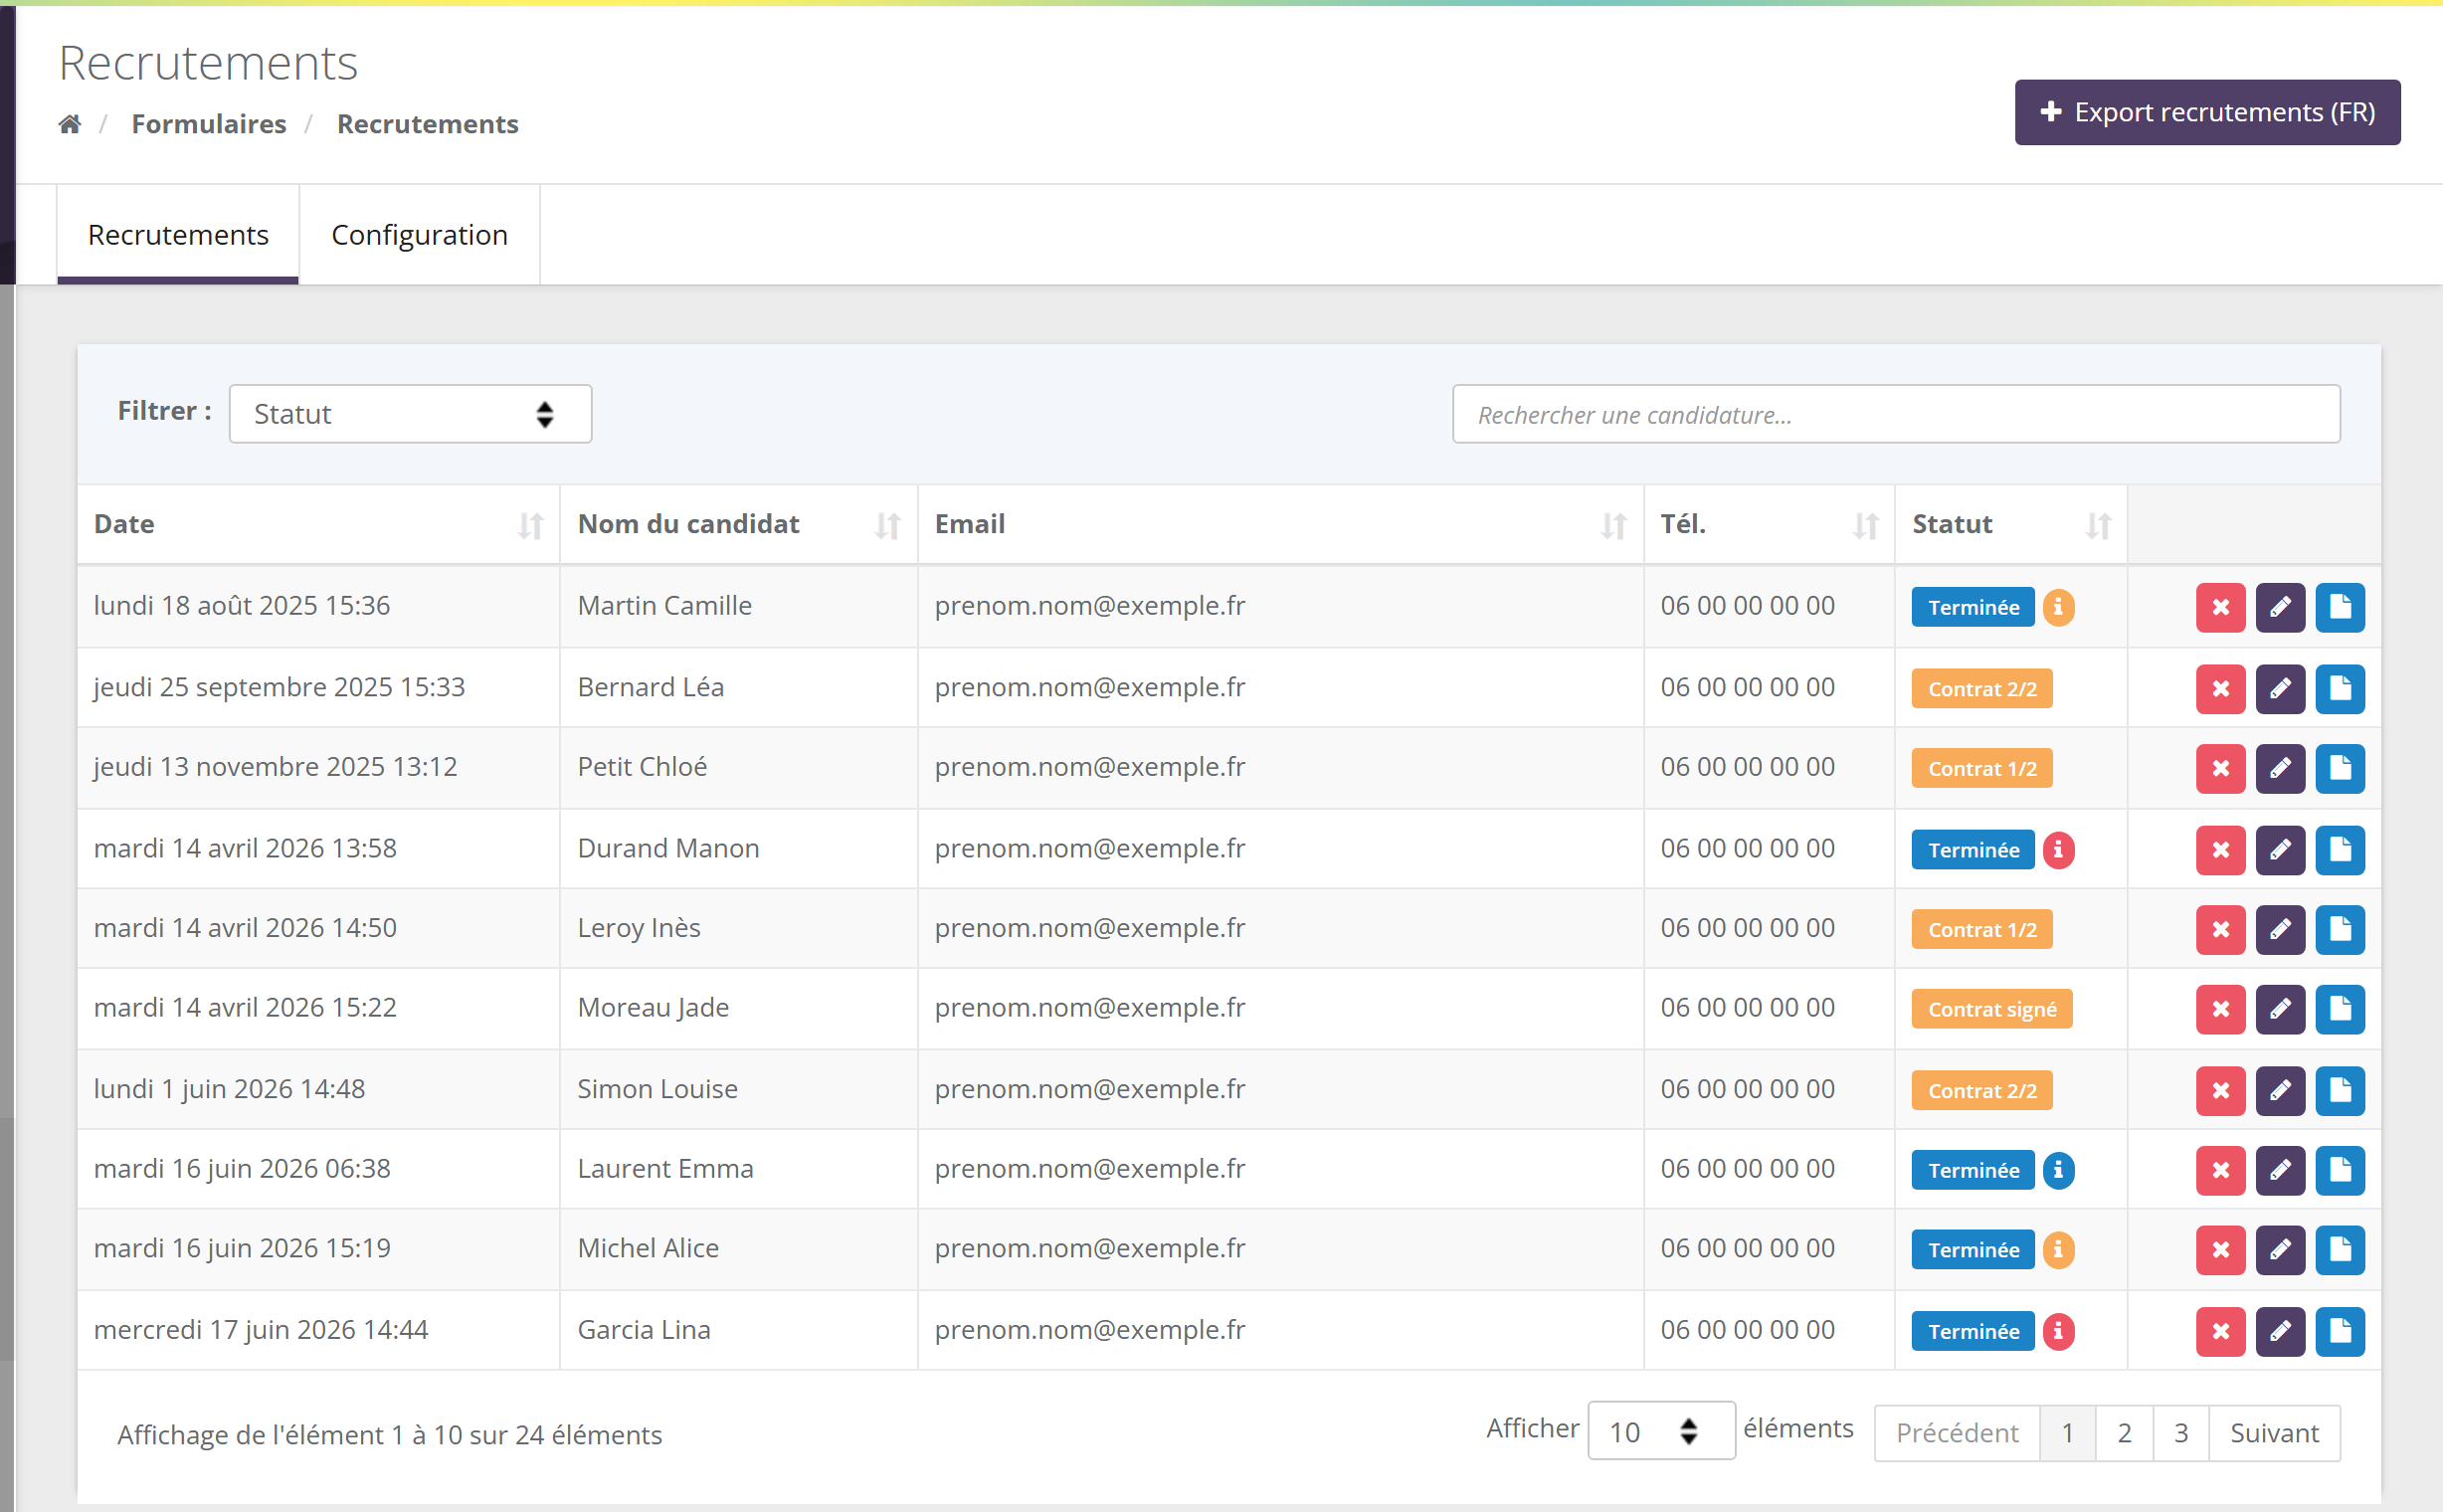Sort the table by Date column
Screen dimensions: 2443x1512
pos(318,524)
